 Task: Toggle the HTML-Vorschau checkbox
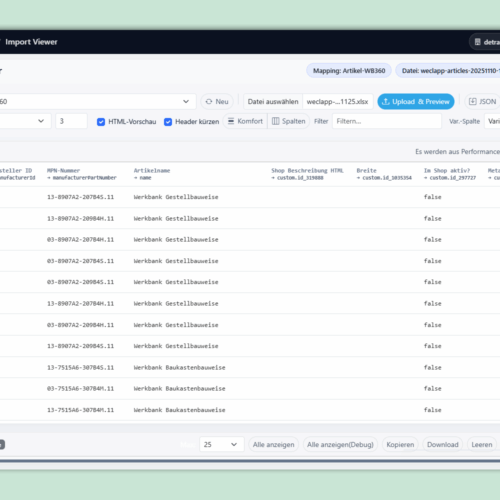click(x=101, y=122)
